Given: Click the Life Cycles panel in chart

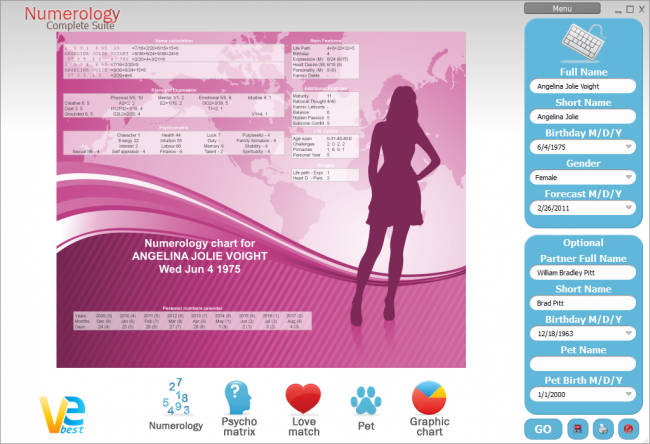Looking at the screenshot, I should 325,146.
